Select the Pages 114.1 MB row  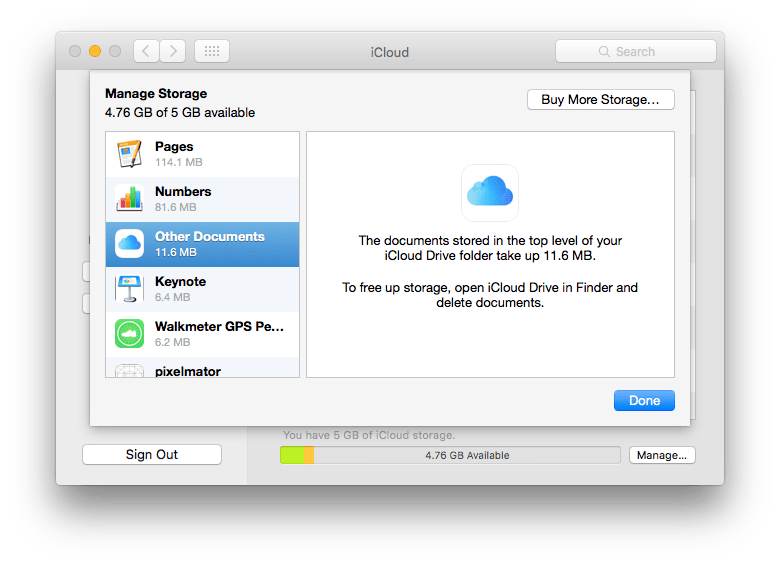click(x=220, y=154)
